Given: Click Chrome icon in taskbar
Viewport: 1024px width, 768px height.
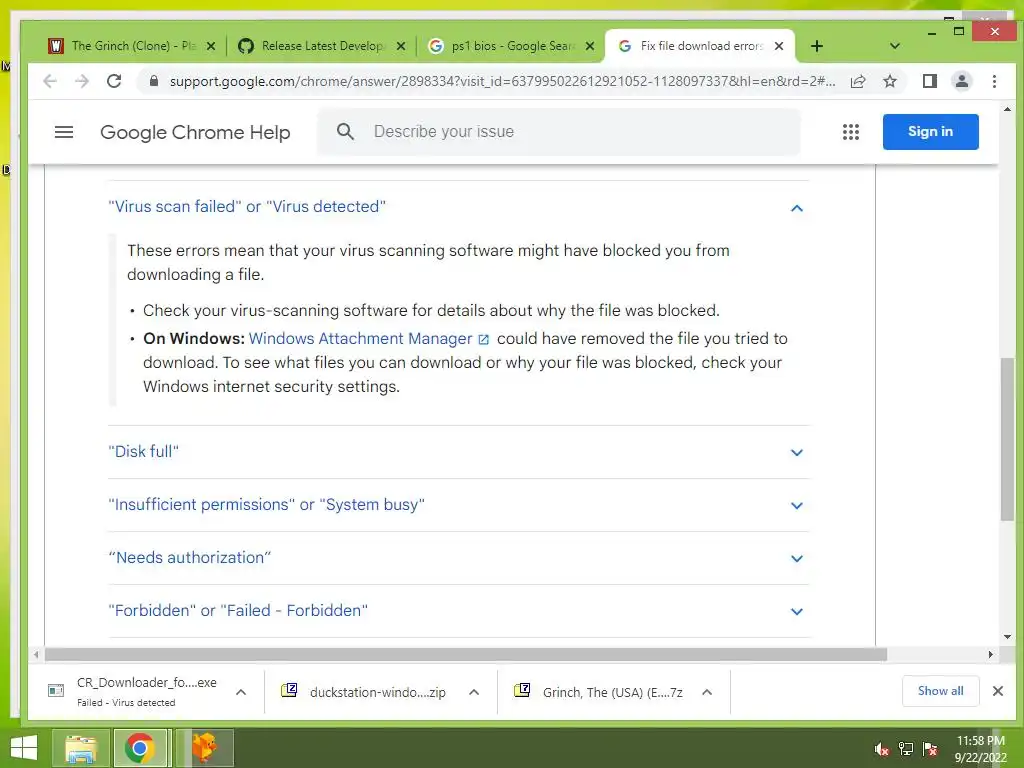Looking at the screenshot, I should click(x=140, y=748).
